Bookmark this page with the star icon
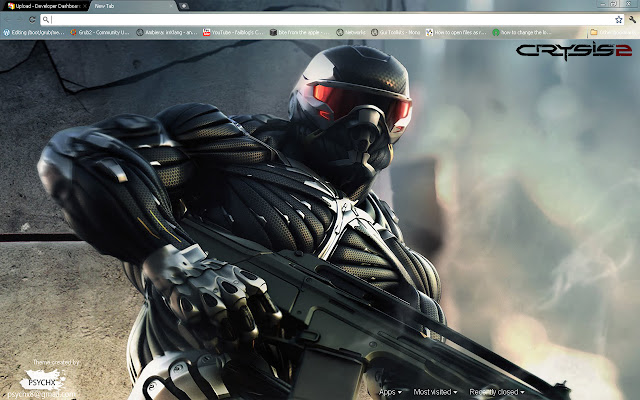The image size is (640, 400). 619,19
